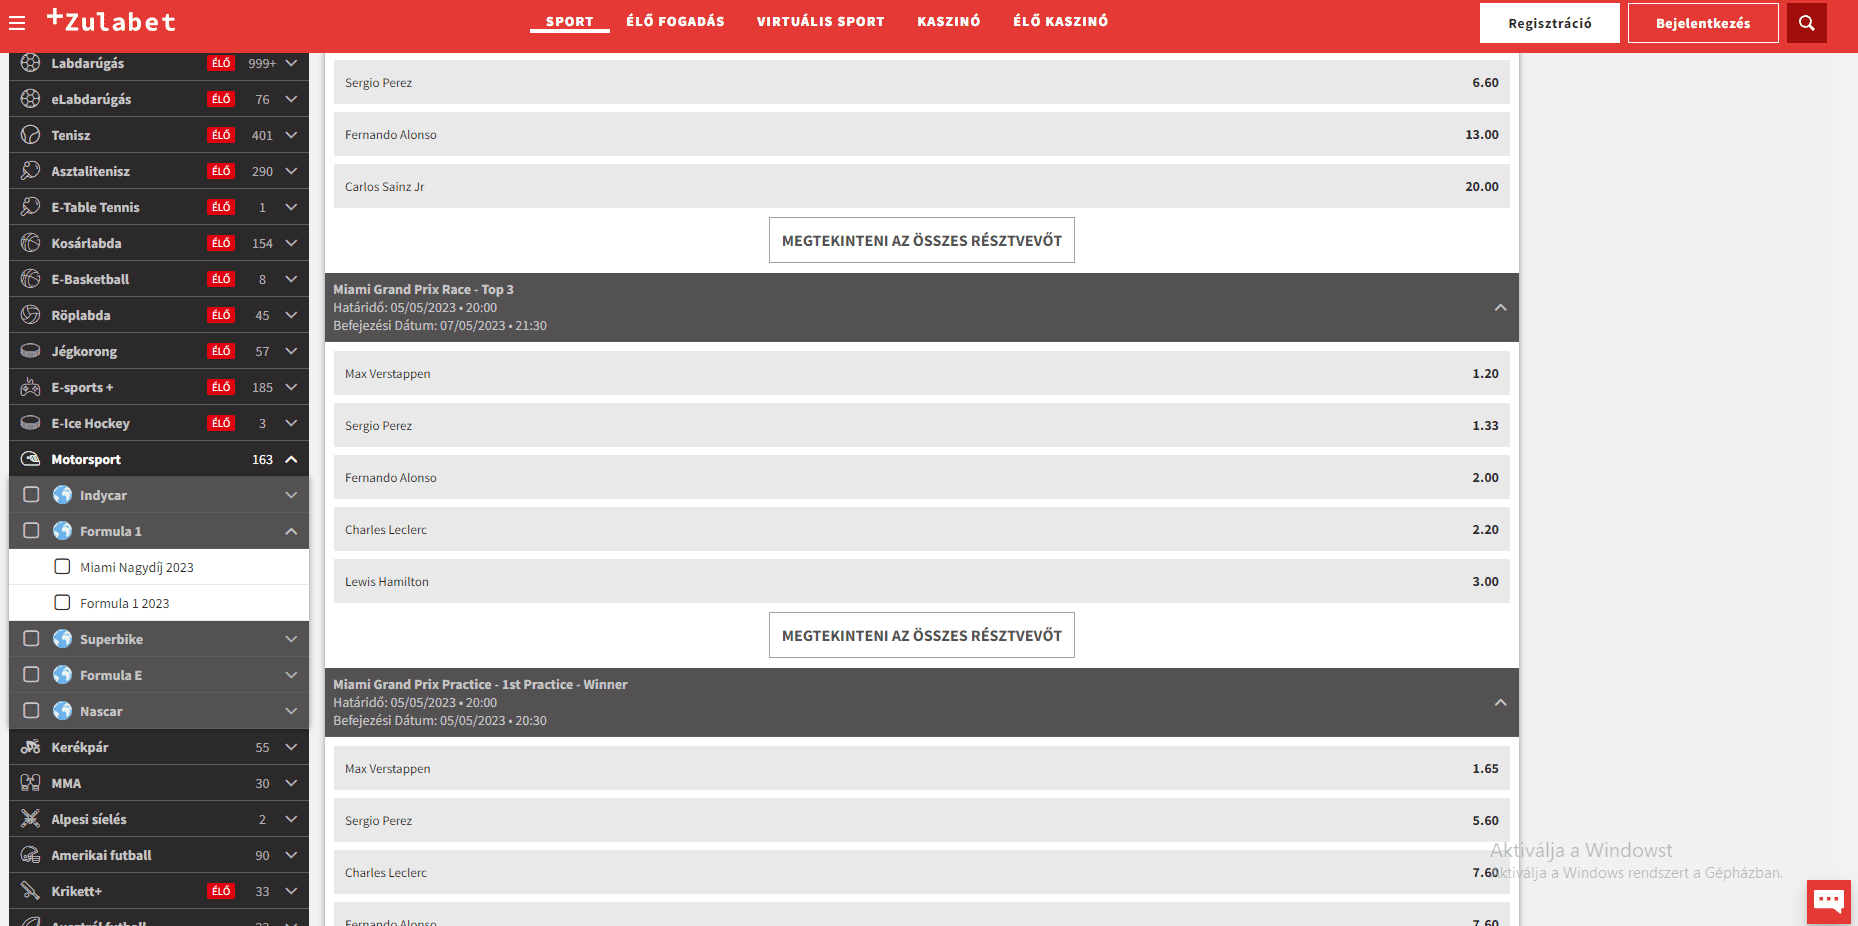Select Charles Leclerc Top 3 odds 2.20
1858x926 pixels.
coord(921,529)
